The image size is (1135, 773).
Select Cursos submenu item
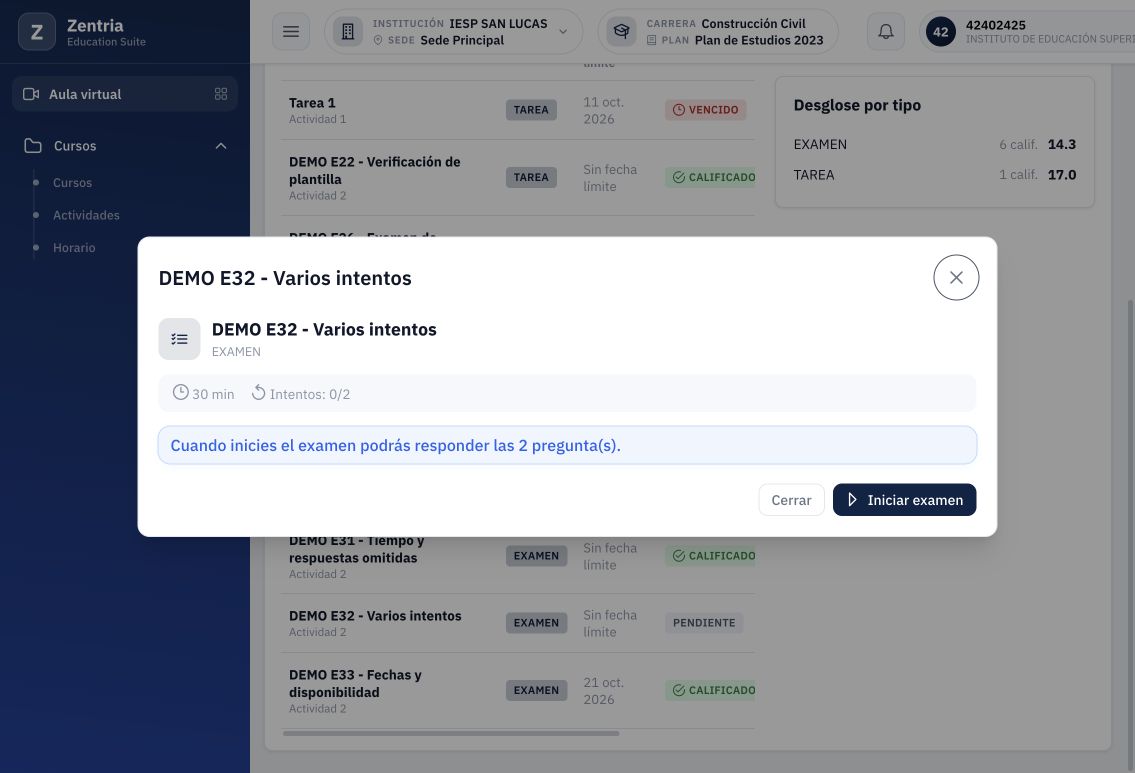click(72, 182)
